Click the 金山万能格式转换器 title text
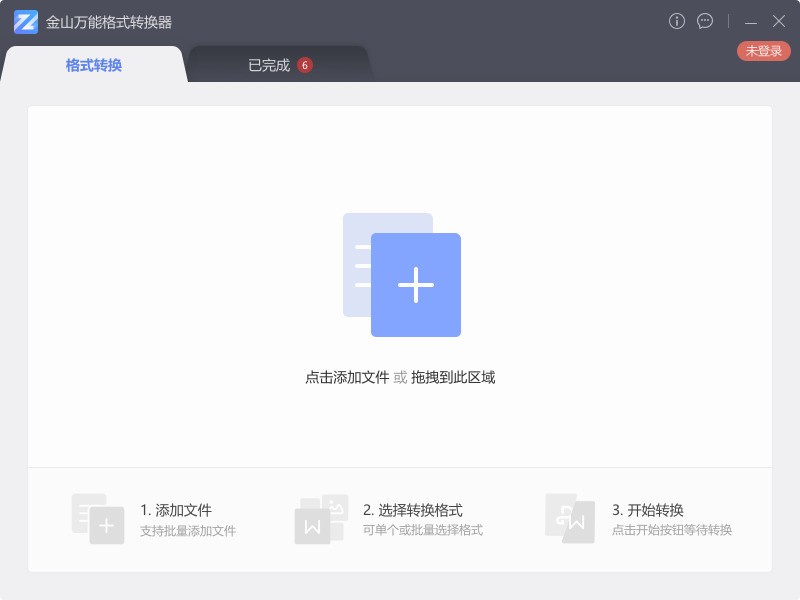The width and height of the screenshot is (800, 600). tap(109, 22)
